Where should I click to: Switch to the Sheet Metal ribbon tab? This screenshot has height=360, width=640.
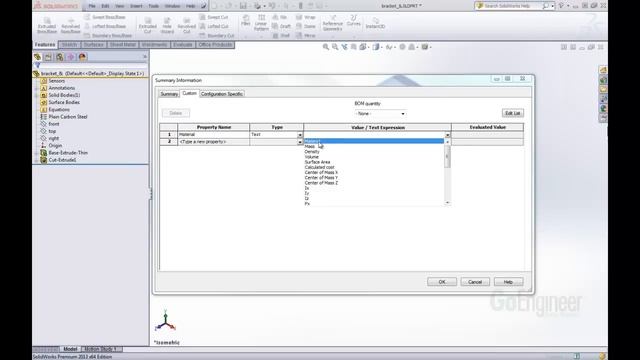tap(122, 44)
